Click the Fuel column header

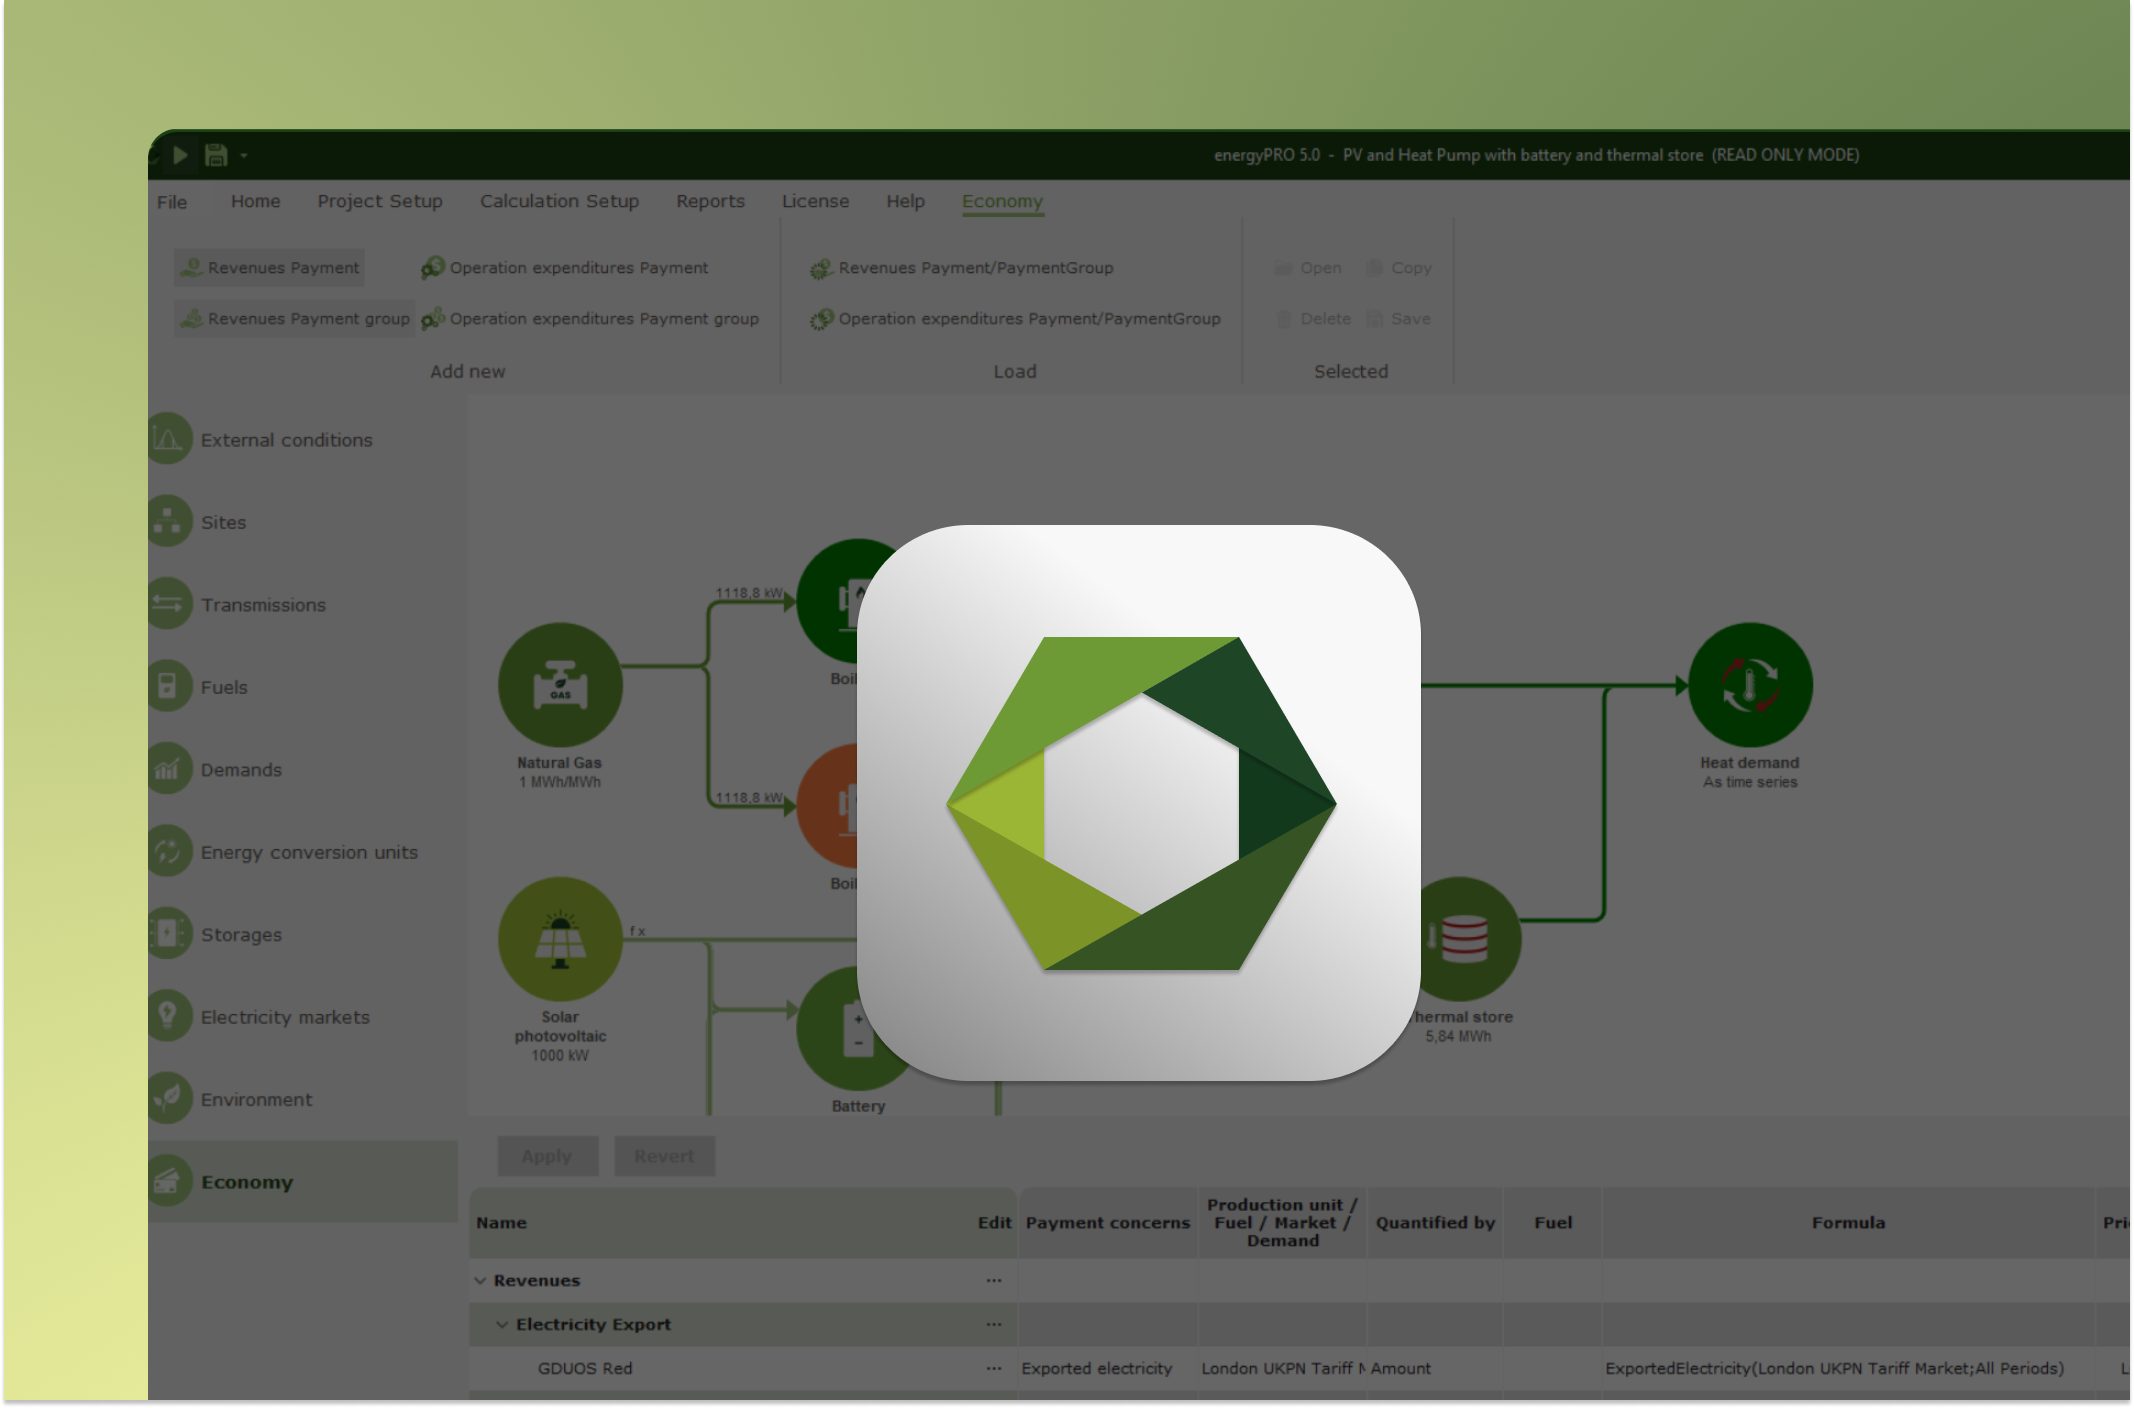[1553, 1223]
